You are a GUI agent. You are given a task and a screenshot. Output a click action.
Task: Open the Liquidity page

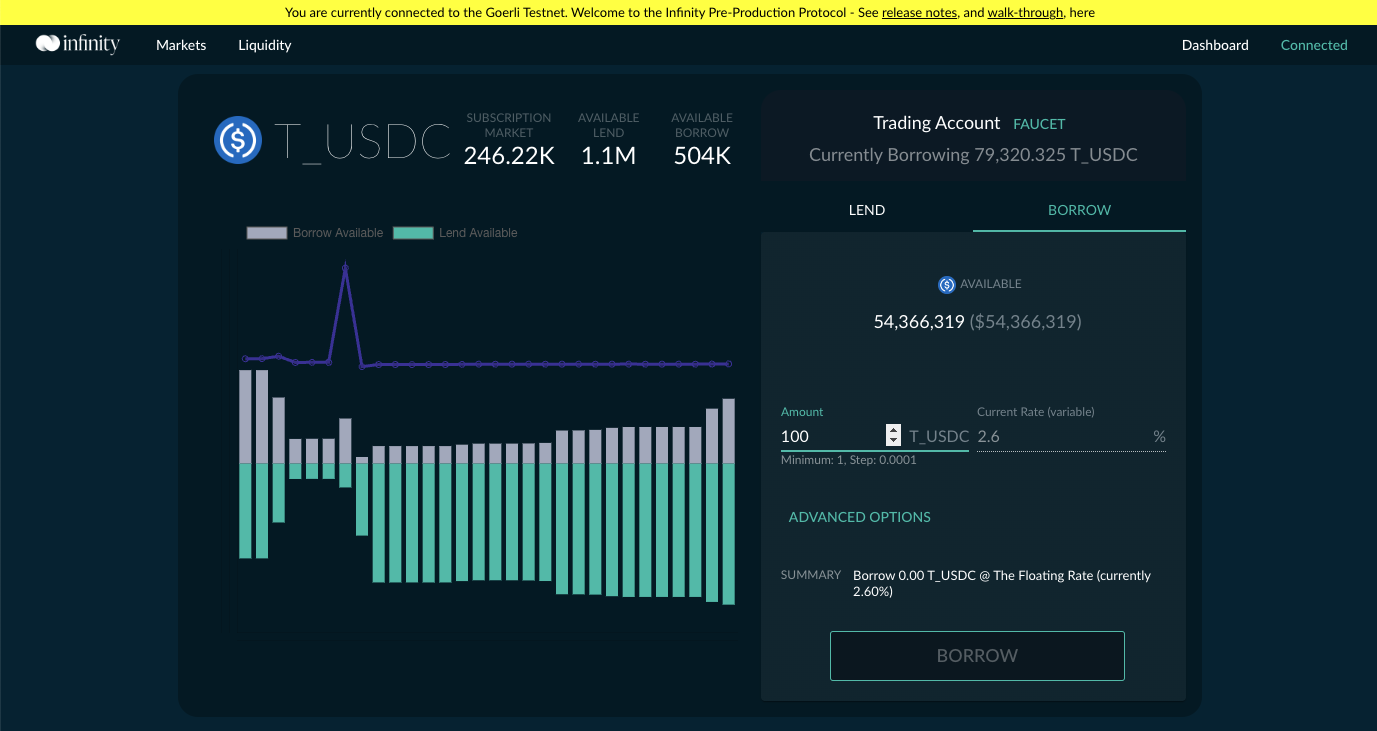265,45
